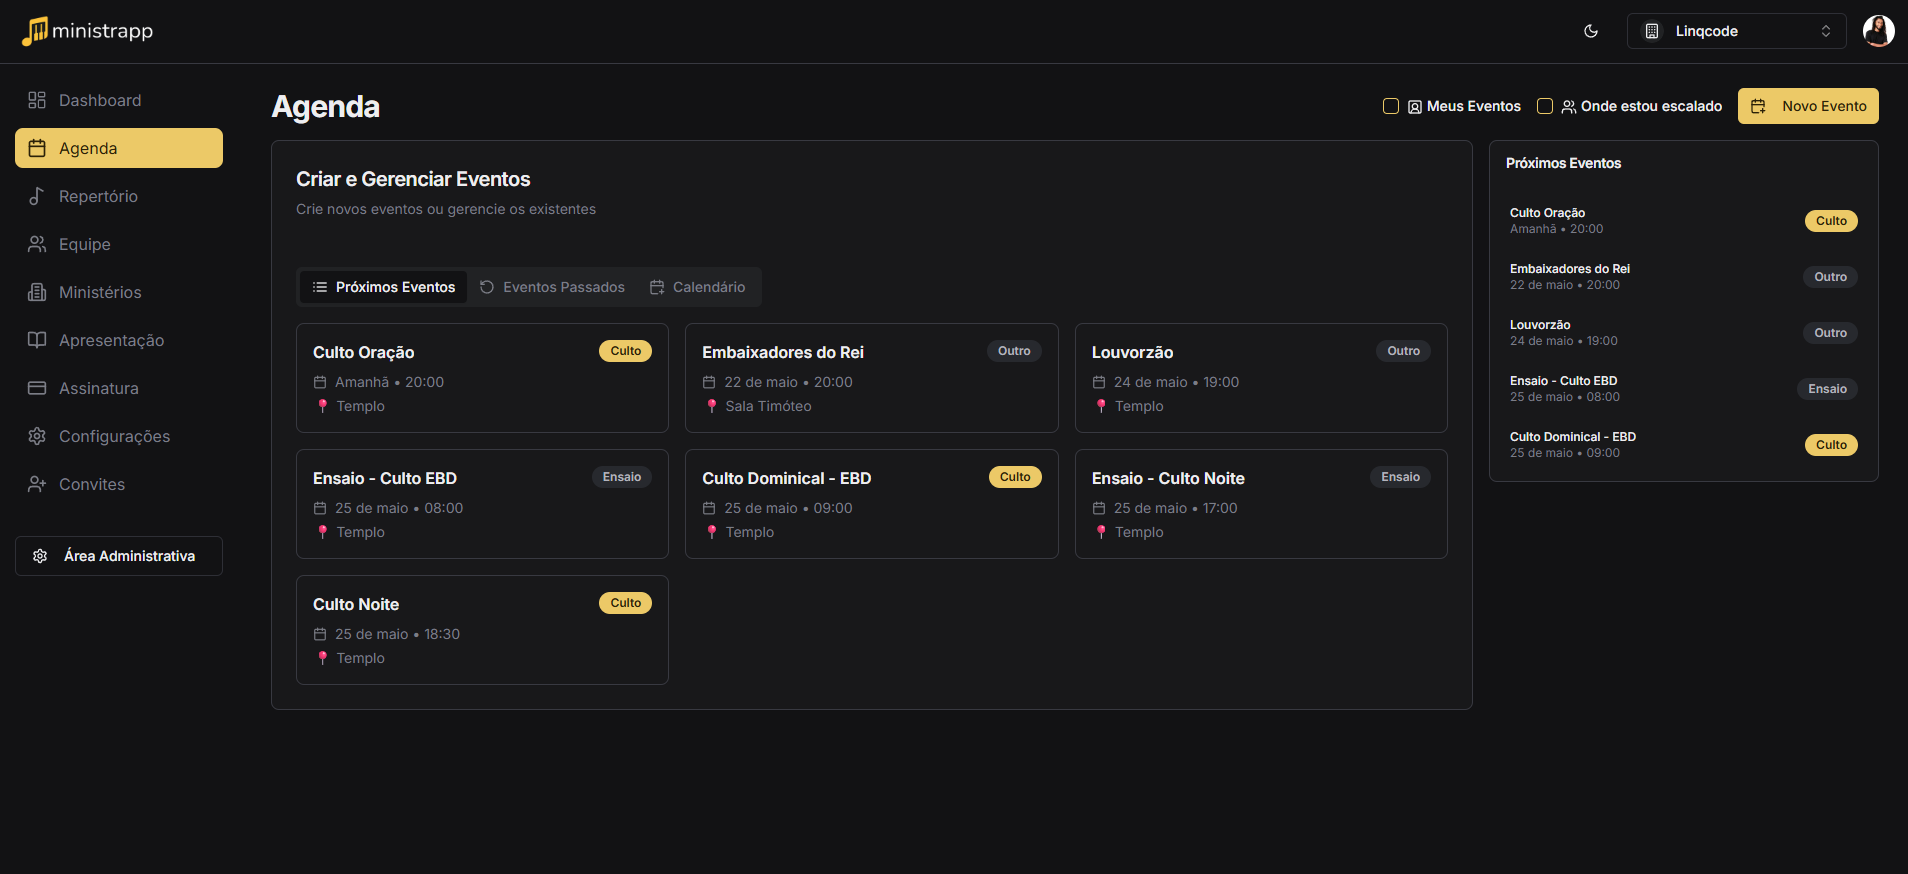
Task: Go to Convites in the sidebar
Action: click(x=91, y=484)
